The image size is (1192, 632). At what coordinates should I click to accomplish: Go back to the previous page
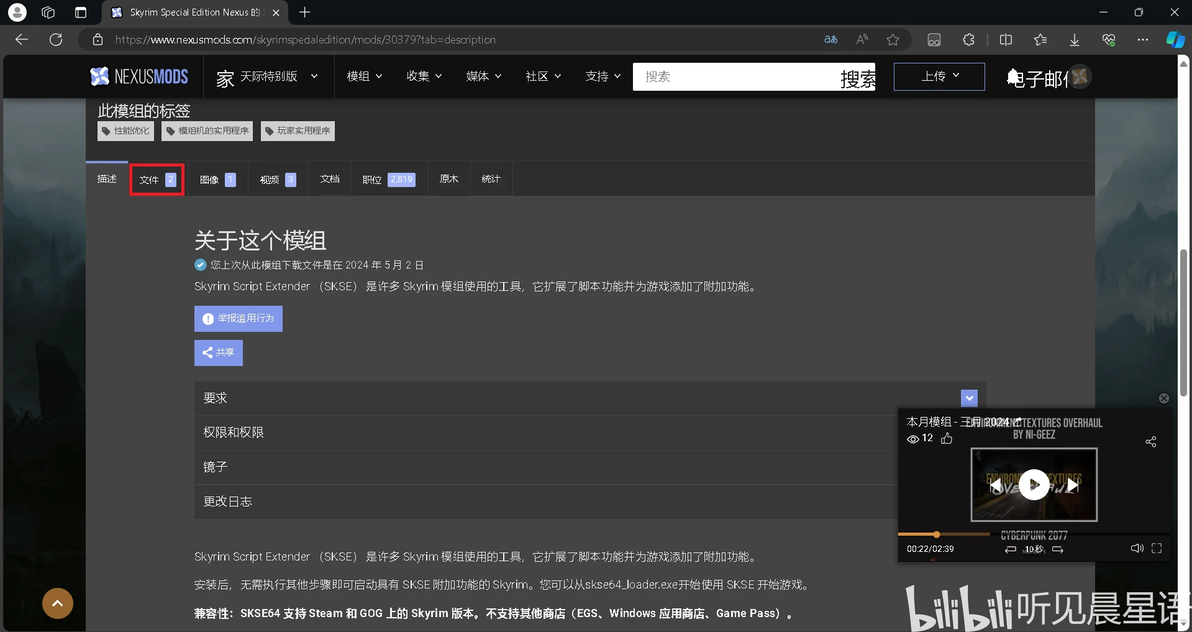21,40
